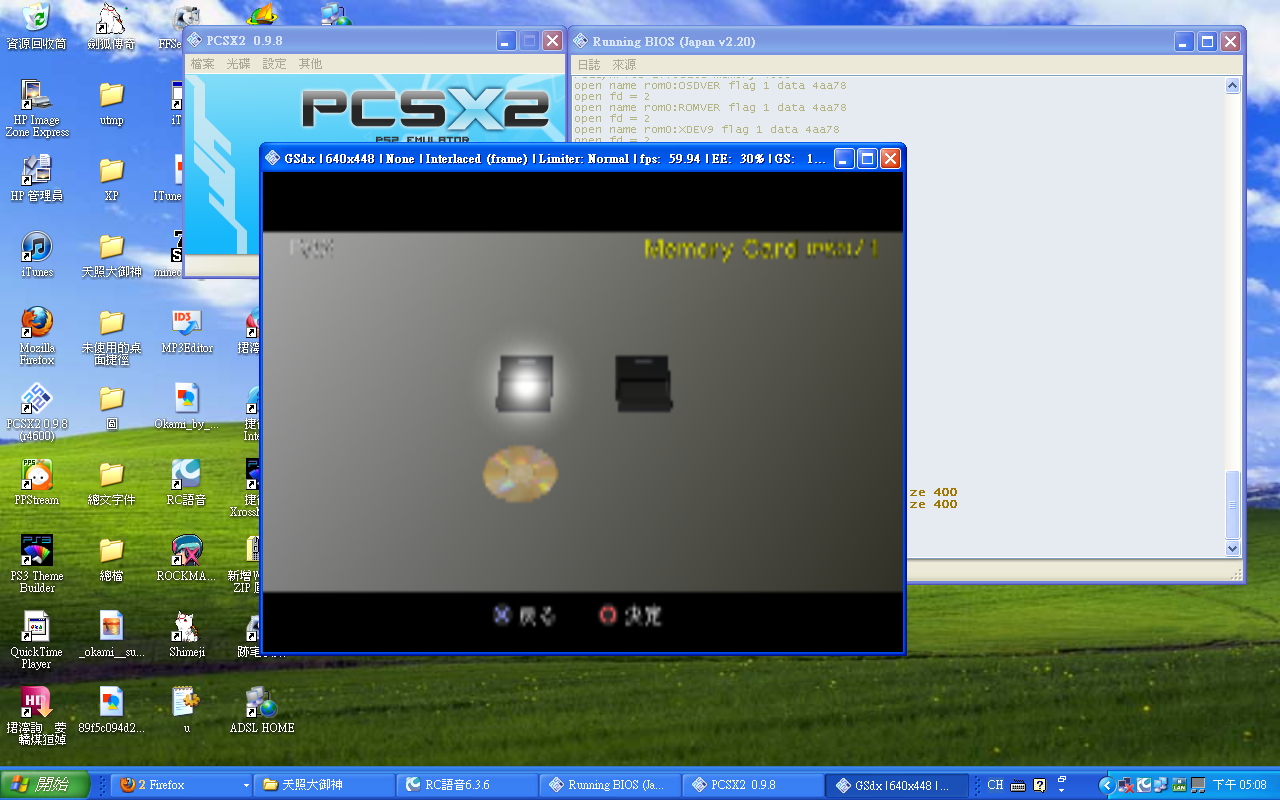The image size is (1280, 800).
Task: Launch PPStream from the desktop
Action: (37, 482)
